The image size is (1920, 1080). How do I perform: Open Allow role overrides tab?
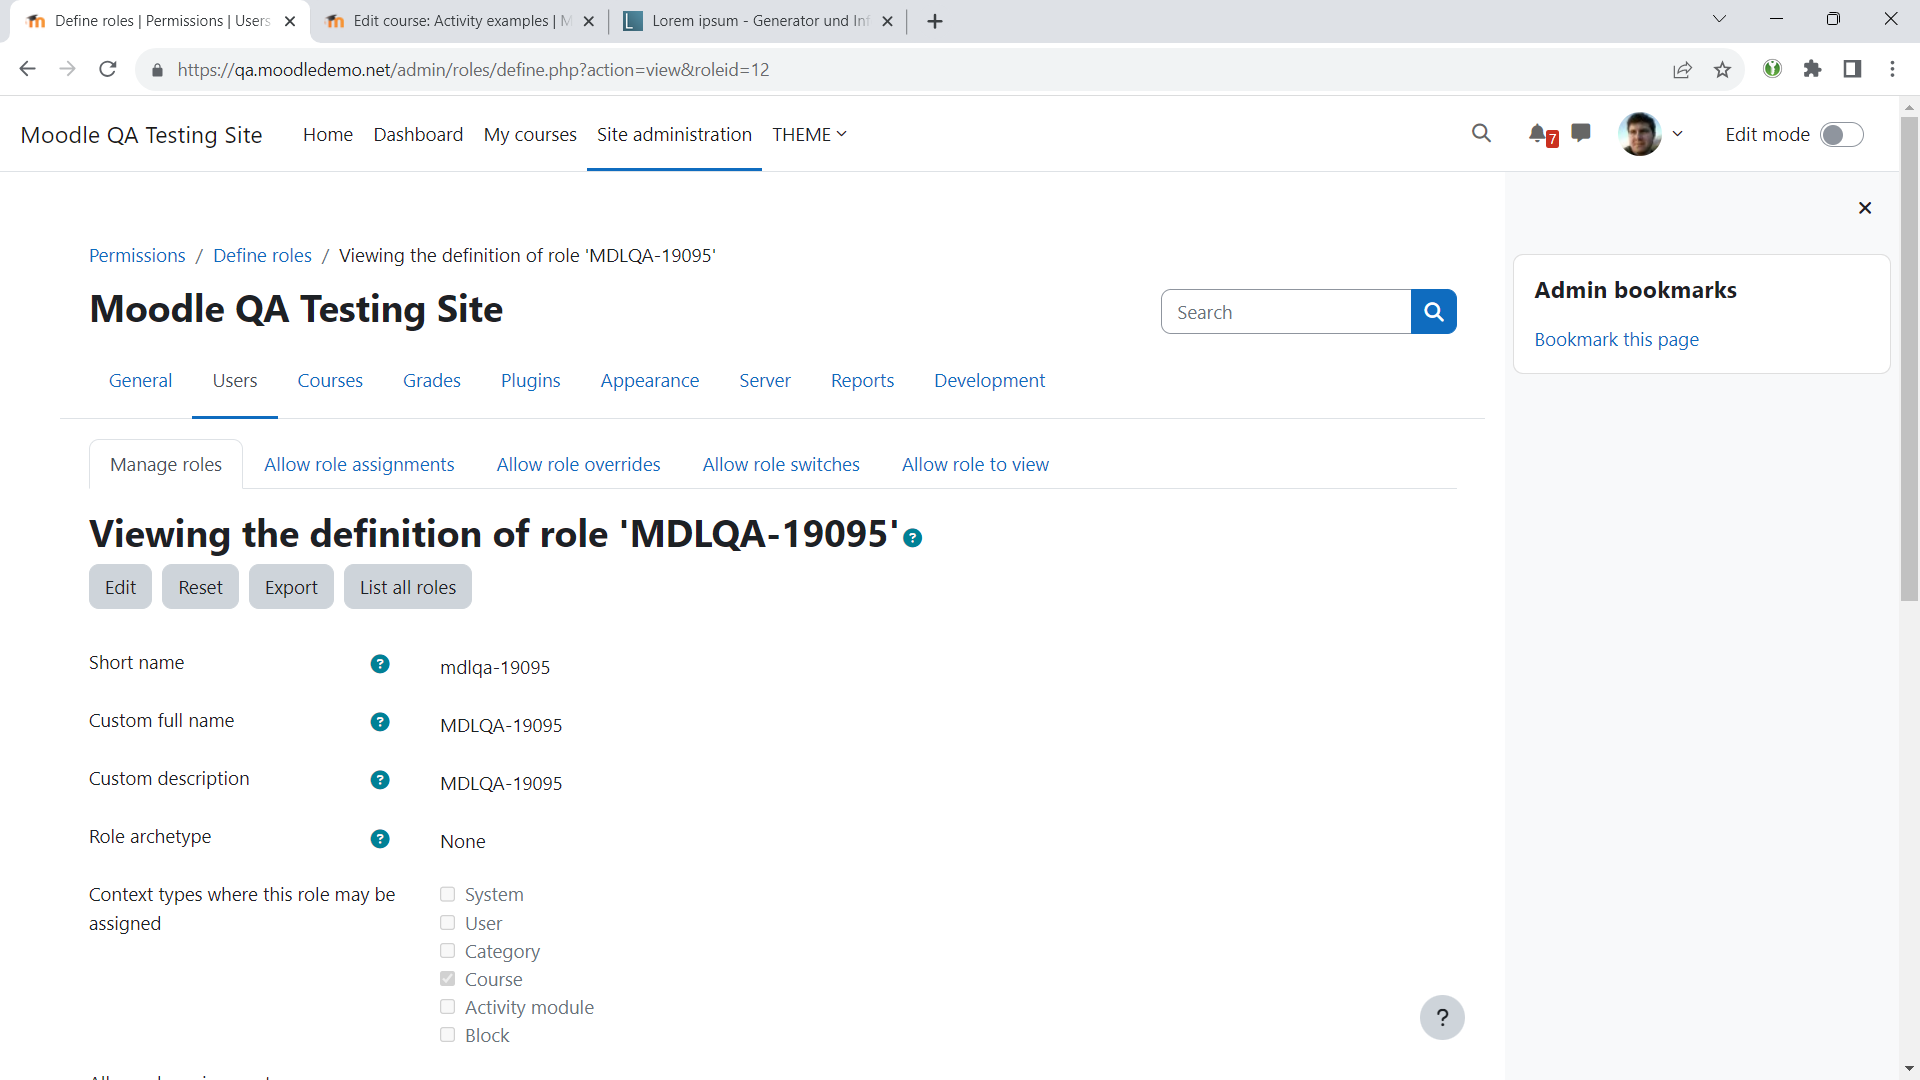pyautogui.click(x=578, y=464)
